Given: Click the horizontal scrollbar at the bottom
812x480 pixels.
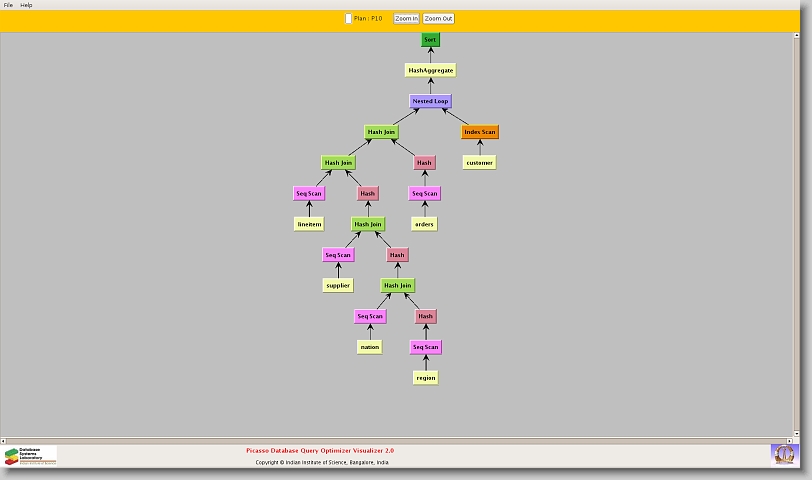Looking at the screenshot, I should [400, 440].
